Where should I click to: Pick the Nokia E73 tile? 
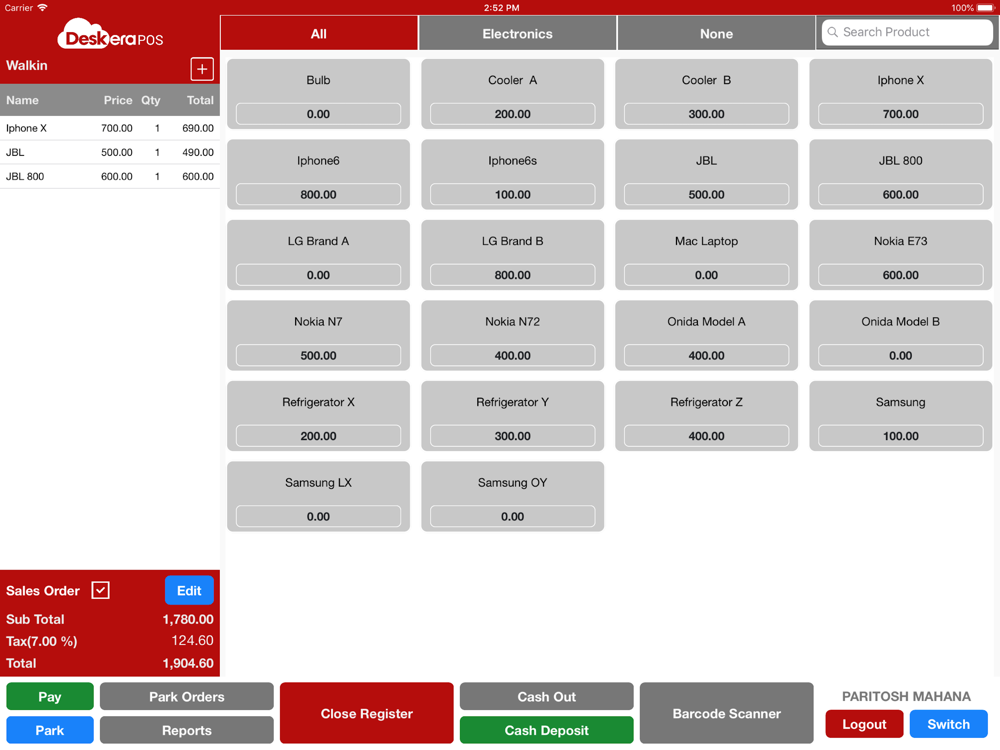point(901,255)
